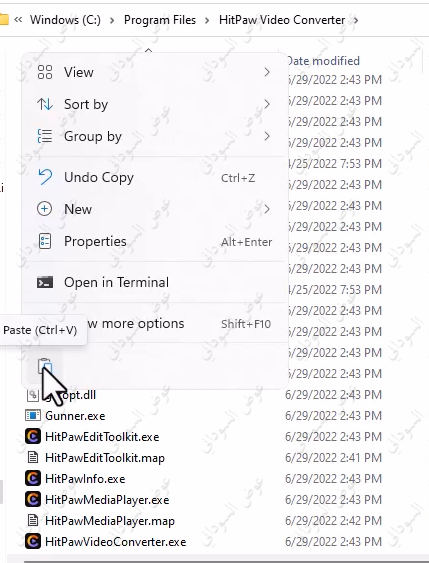Expand the View submenu arrow
Image resolution: width=429 pixels, height=563 pixels.
coord(267,72)
